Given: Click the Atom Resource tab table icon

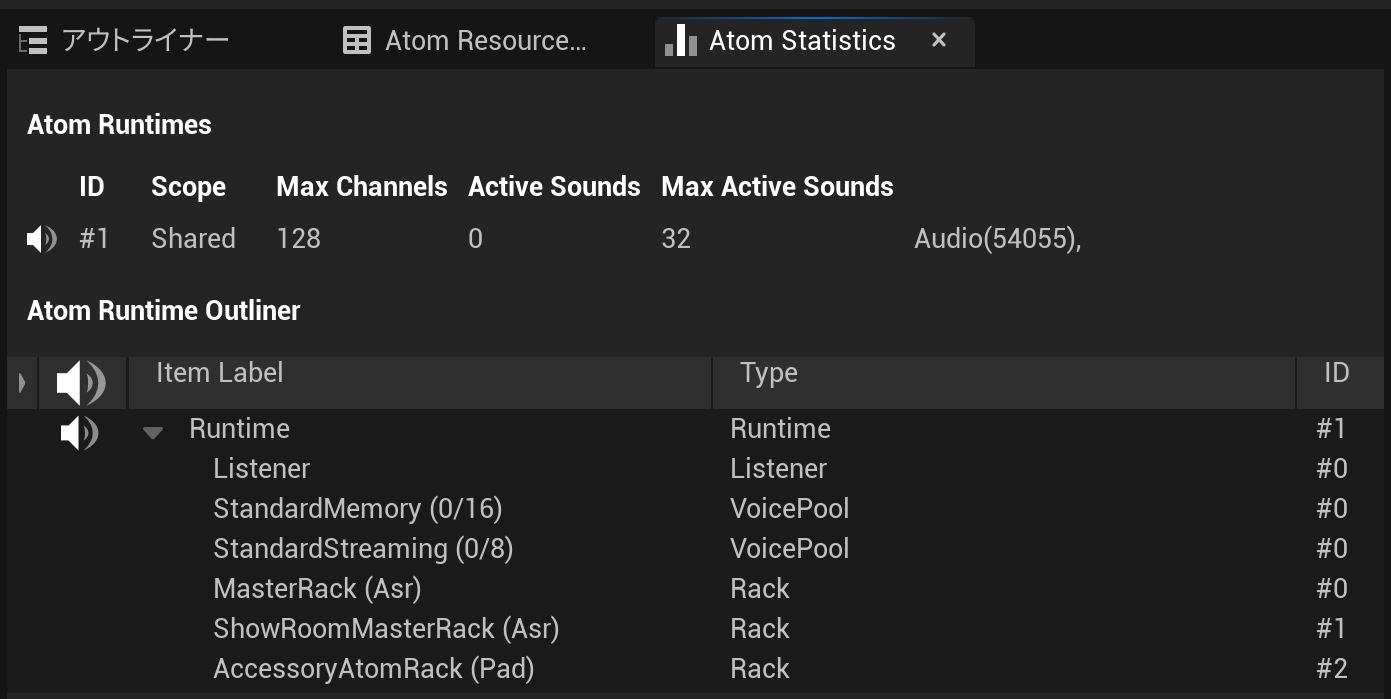Looking at the screenshot, I should point(357,41).
